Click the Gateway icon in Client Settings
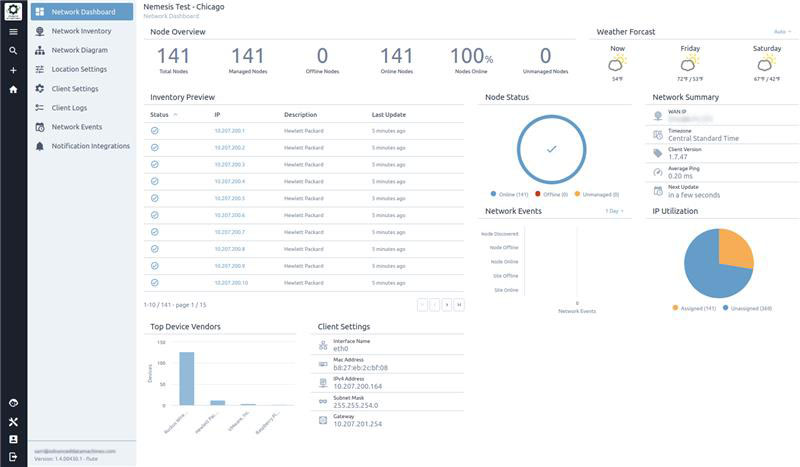 coord(323,420)
